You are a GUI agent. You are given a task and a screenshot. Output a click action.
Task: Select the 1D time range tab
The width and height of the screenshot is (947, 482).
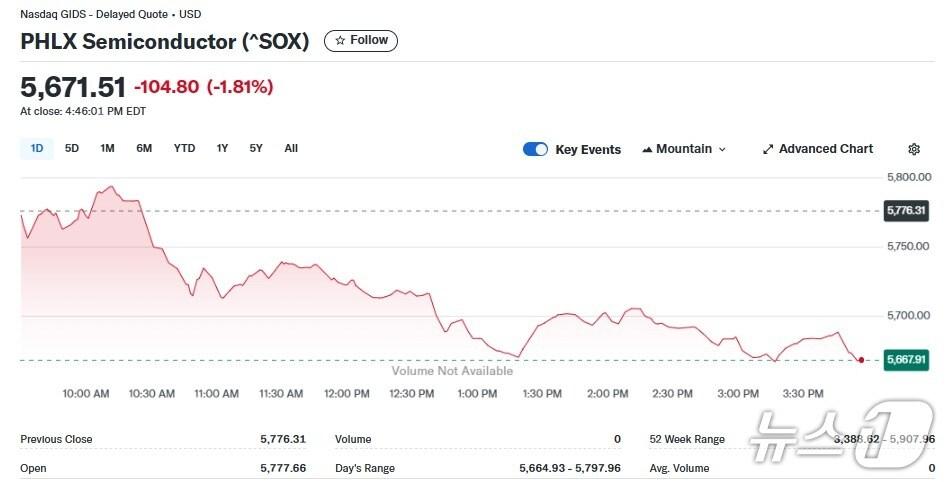(37, 148)
